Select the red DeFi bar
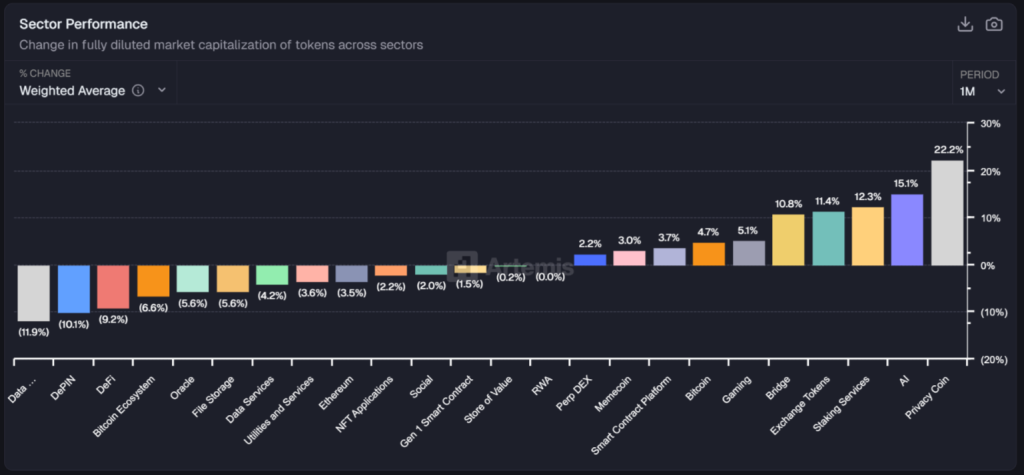The image size is (1024, 475). [x=113, y=287]
